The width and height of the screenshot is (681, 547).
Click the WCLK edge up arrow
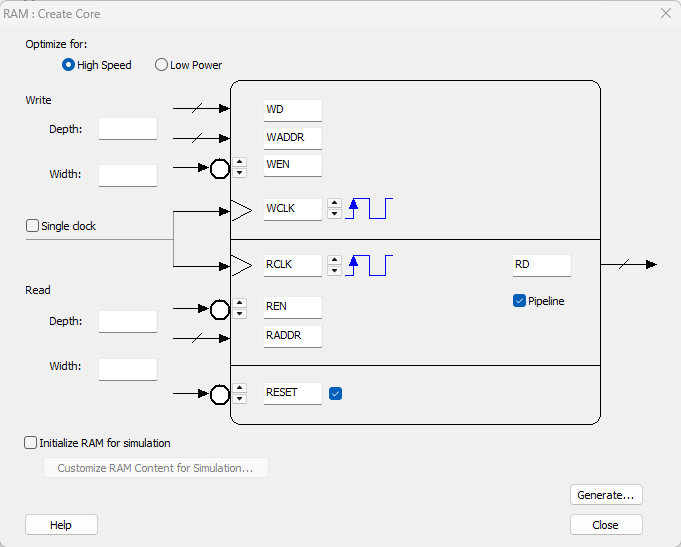[x=333, y=203]
